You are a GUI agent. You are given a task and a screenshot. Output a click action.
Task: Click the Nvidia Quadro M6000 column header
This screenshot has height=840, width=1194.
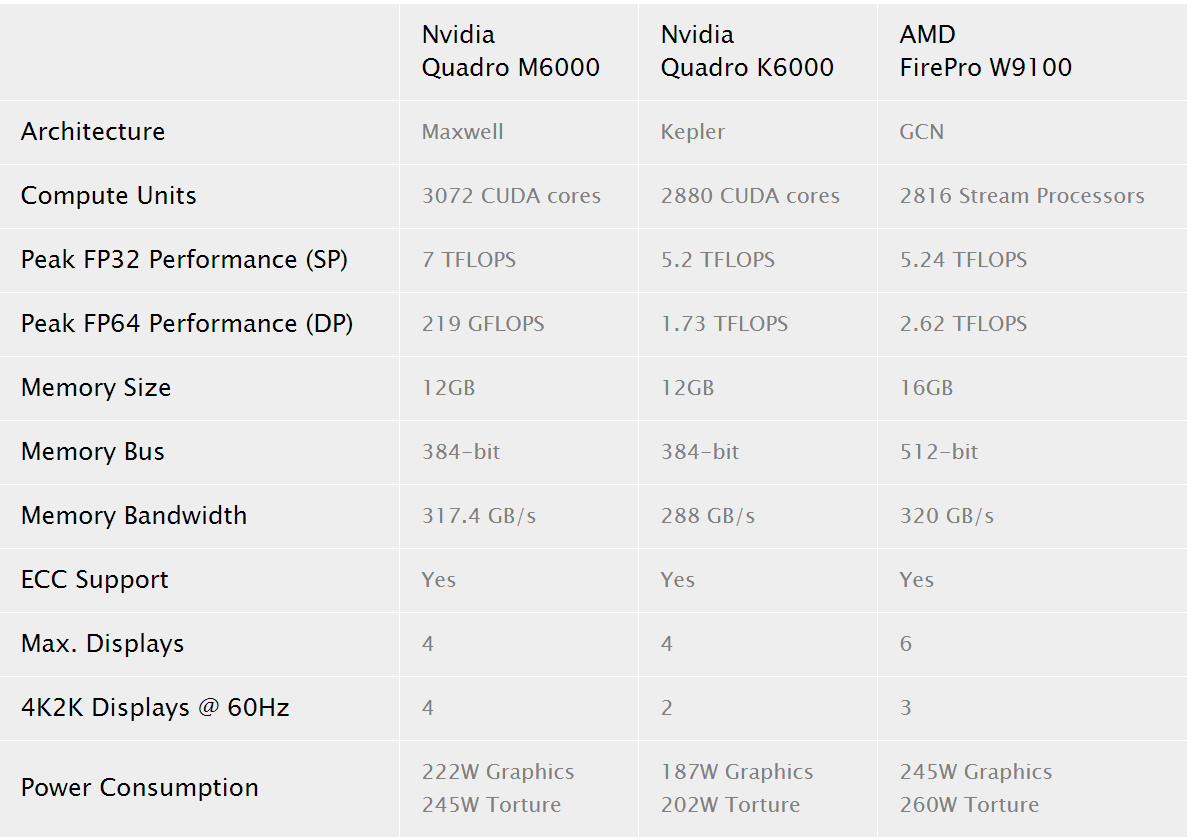pyautogui.click(x=510, y=51)
